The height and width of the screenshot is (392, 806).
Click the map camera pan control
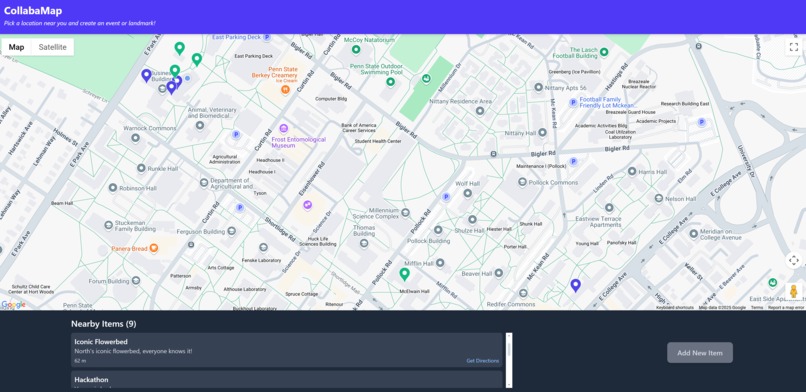click(x=793, y=260)
